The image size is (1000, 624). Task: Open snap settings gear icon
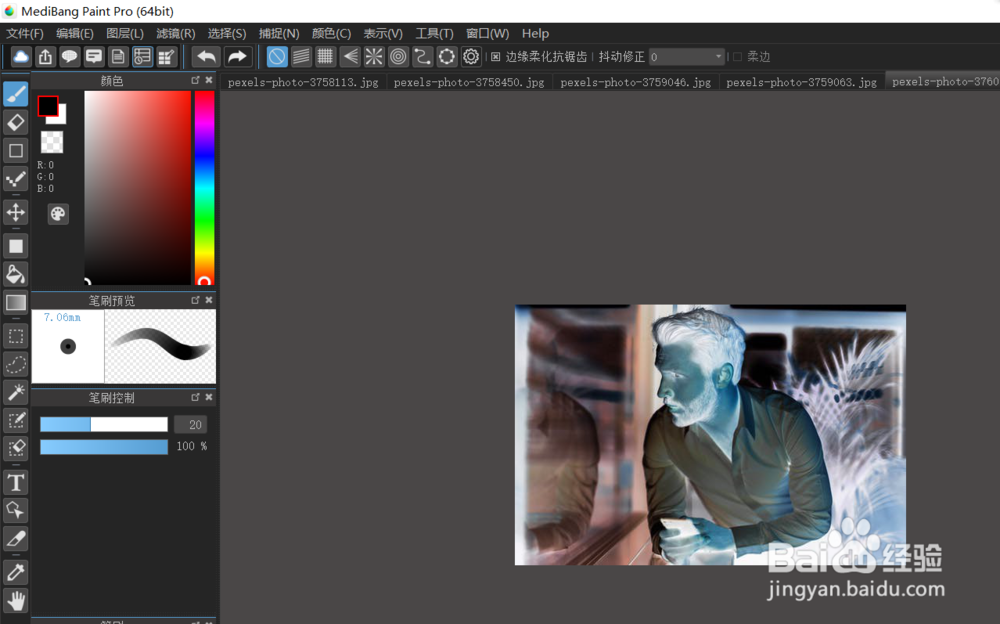[x=471, y=57]
